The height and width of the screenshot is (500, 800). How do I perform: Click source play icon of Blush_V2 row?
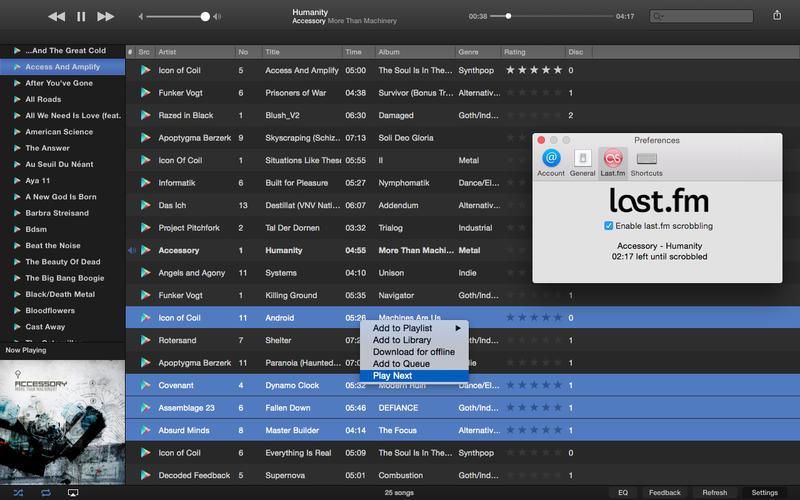(145, 115)
